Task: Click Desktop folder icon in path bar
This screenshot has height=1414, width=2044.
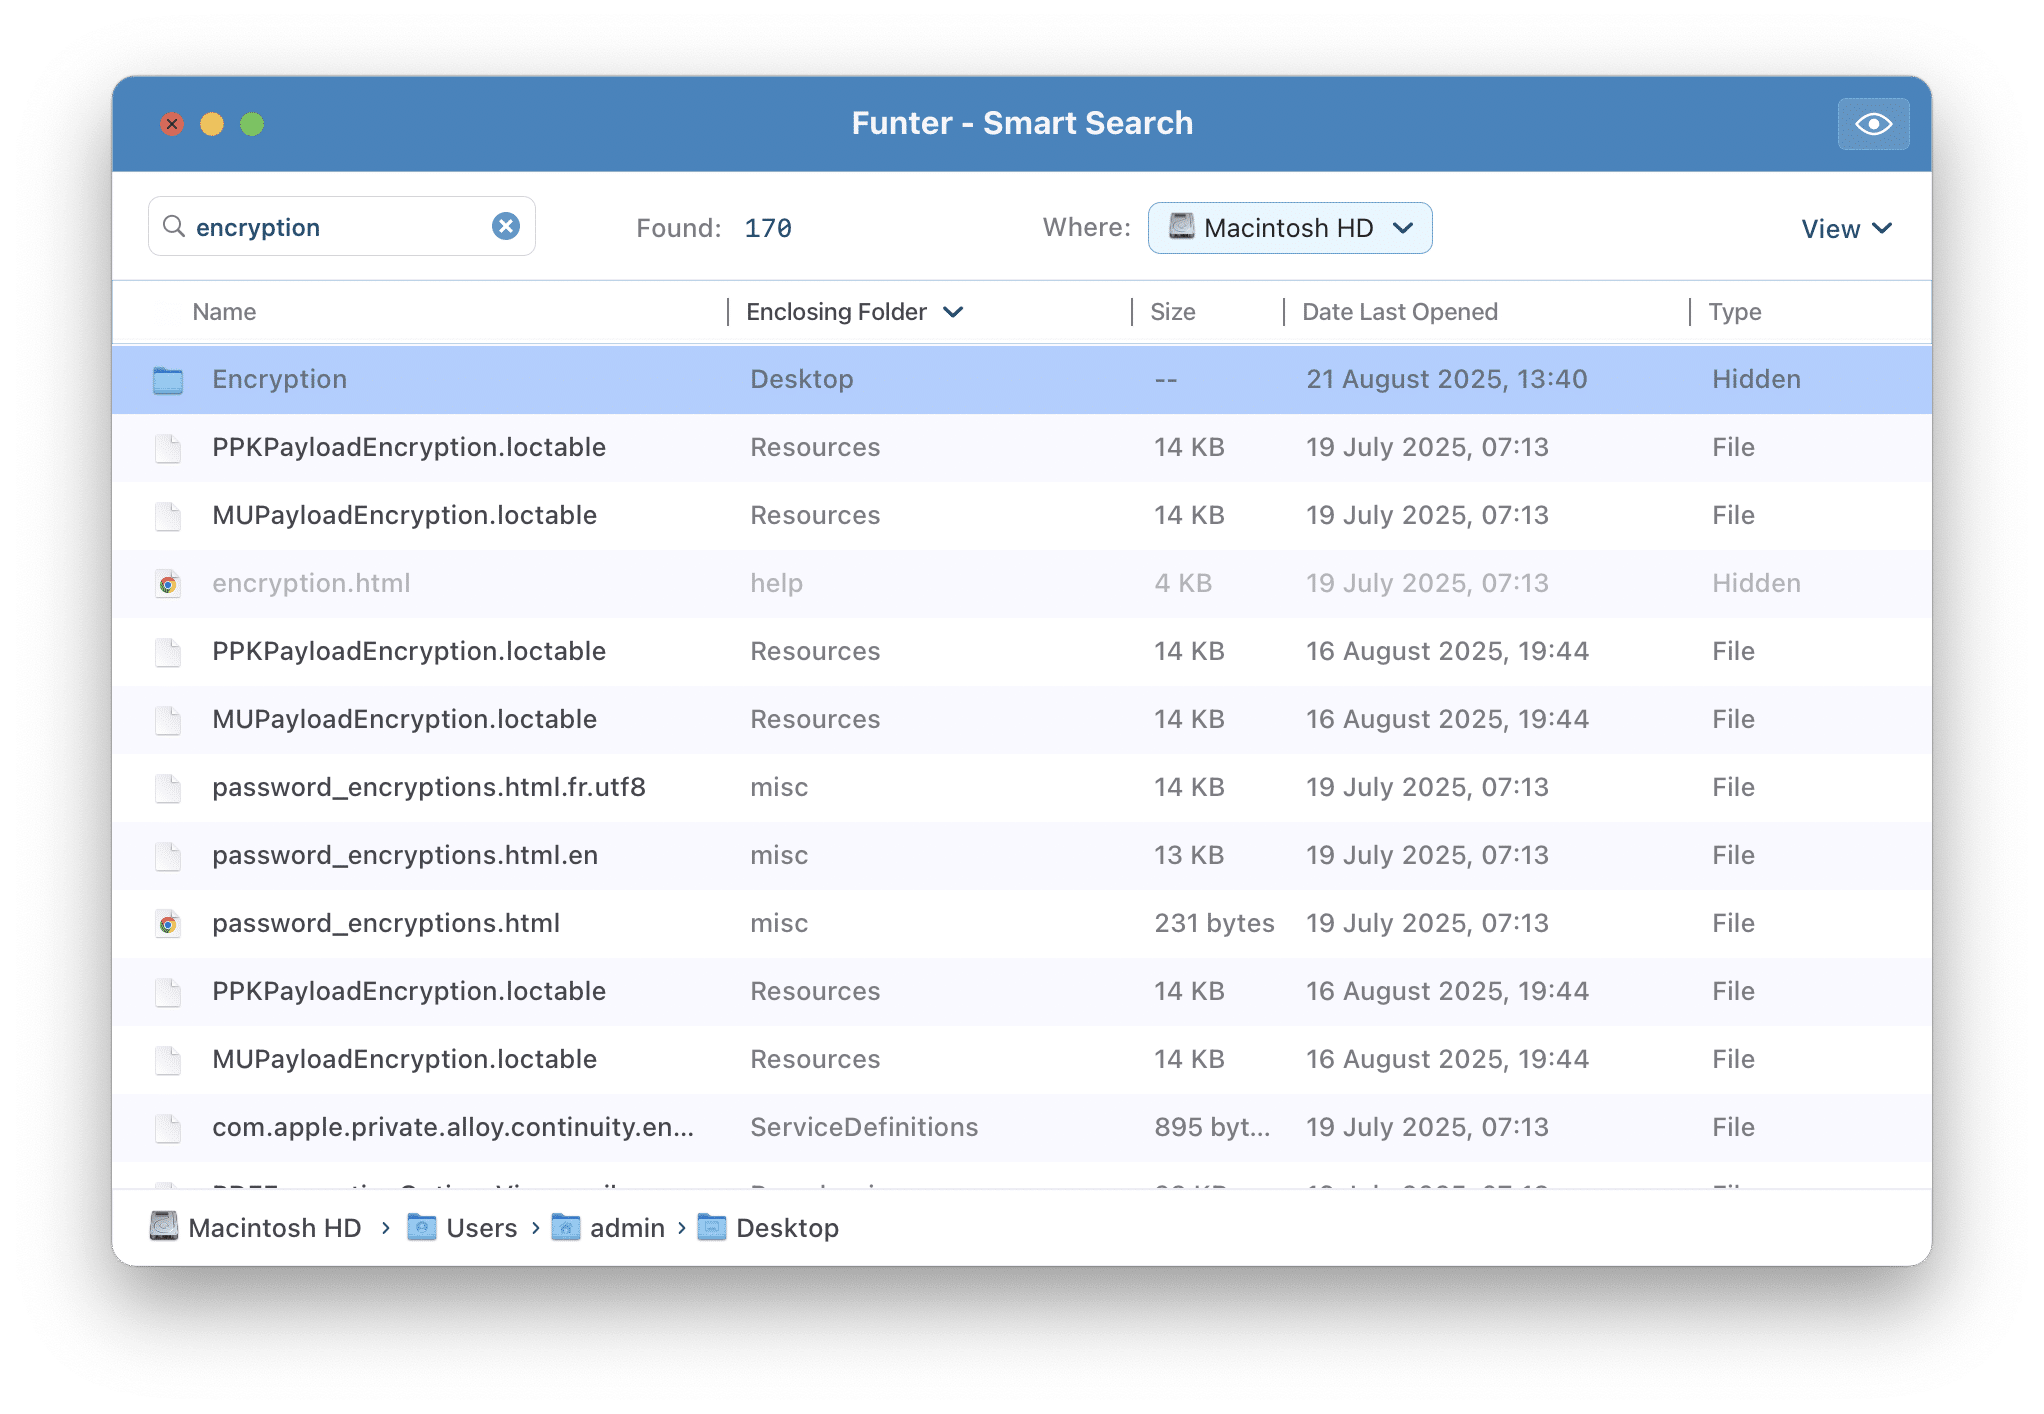Action: 712,1227
